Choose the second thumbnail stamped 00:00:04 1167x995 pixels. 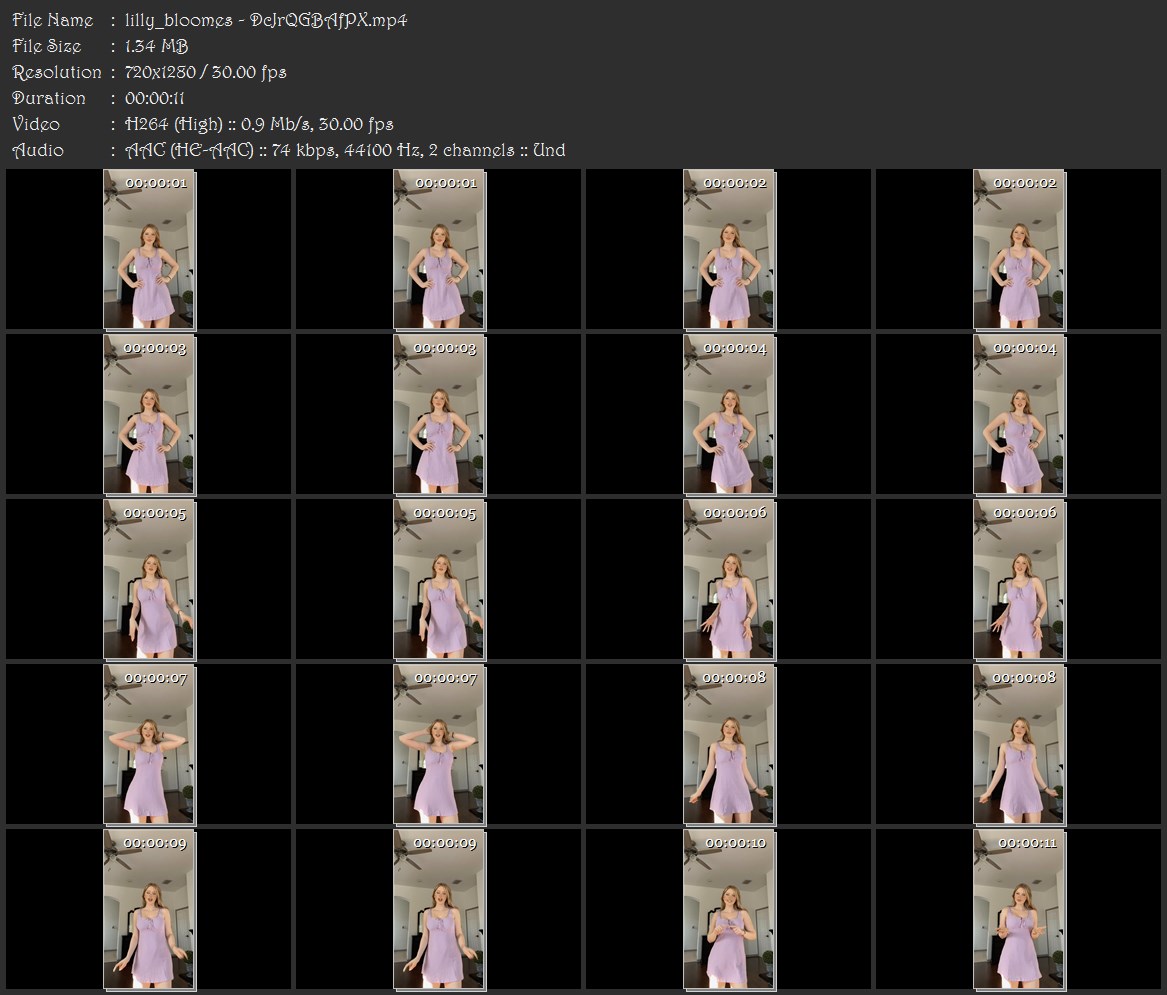pyautogui.click(x=1020, y=415)
